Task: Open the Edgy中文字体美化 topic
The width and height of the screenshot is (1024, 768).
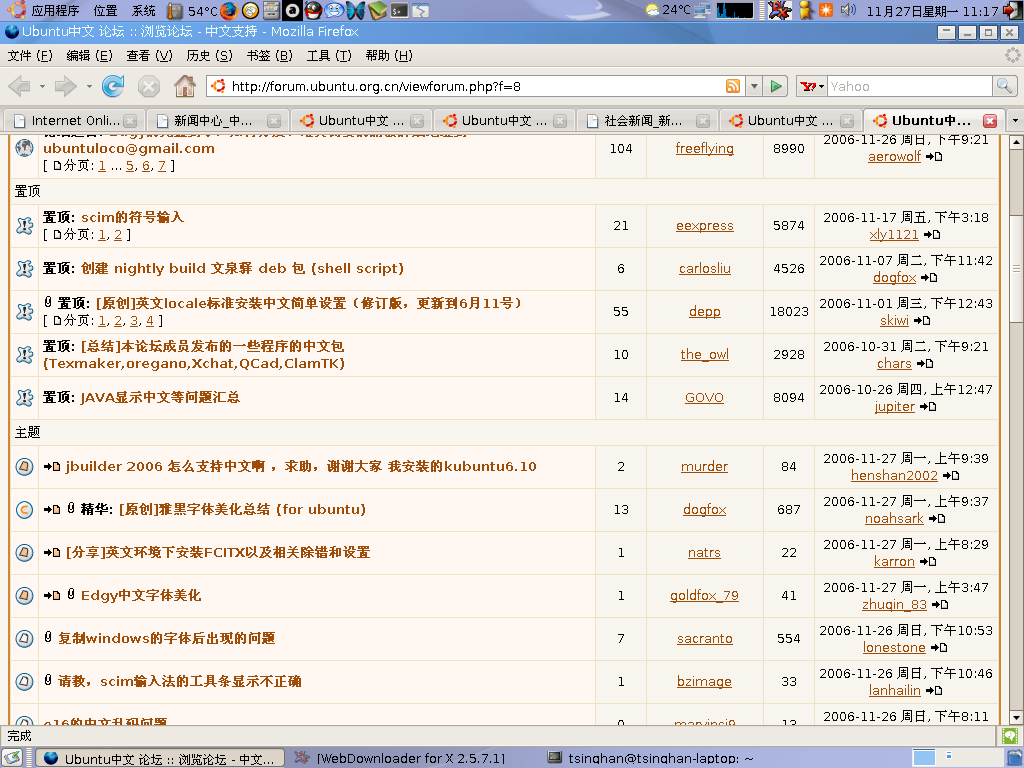Action: [x=141, y=595]
